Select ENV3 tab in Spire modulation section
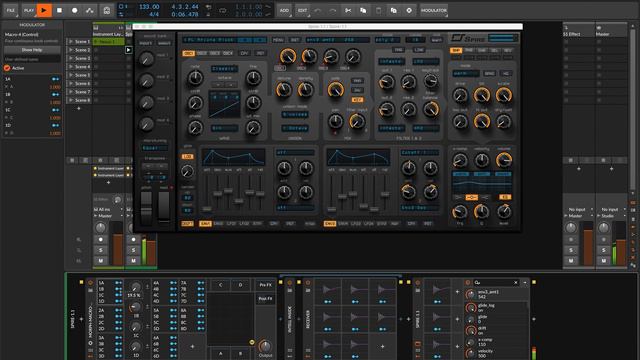This screenshot has height=360, width=640. (x=330, y=224)
